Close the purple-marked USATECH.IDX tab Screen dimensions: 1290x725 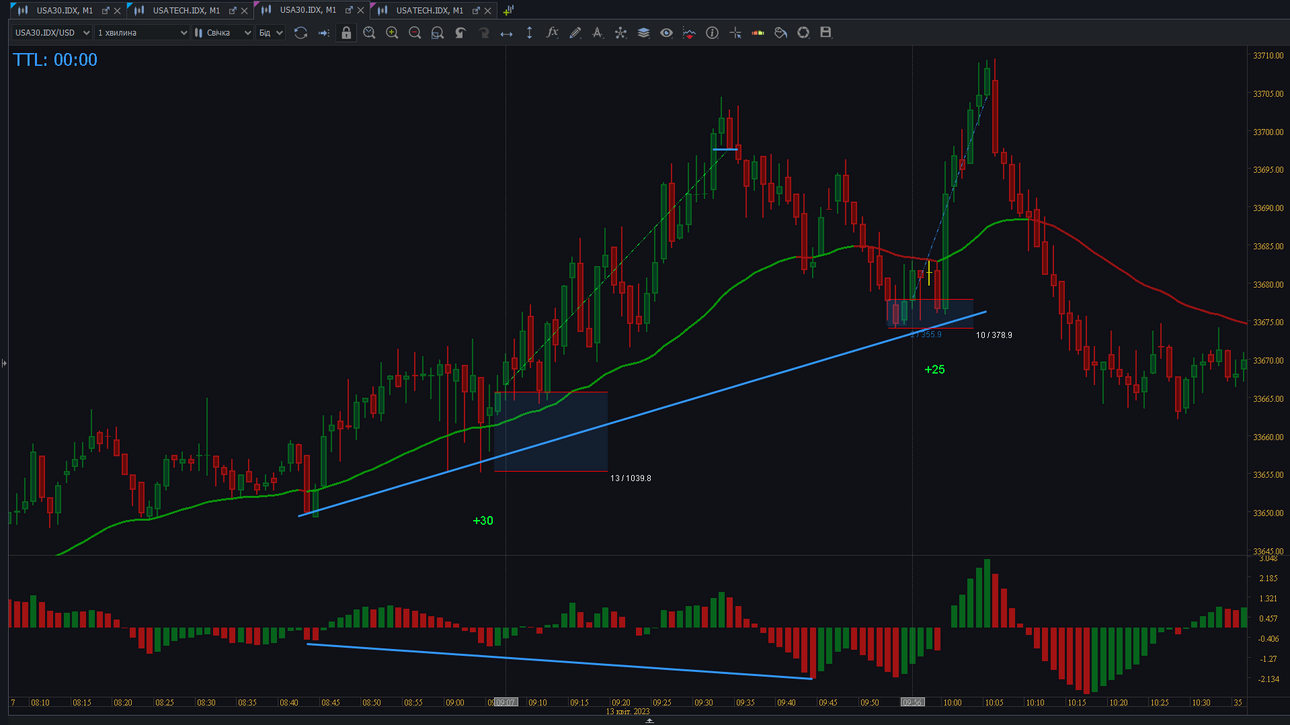coord(487,11)
